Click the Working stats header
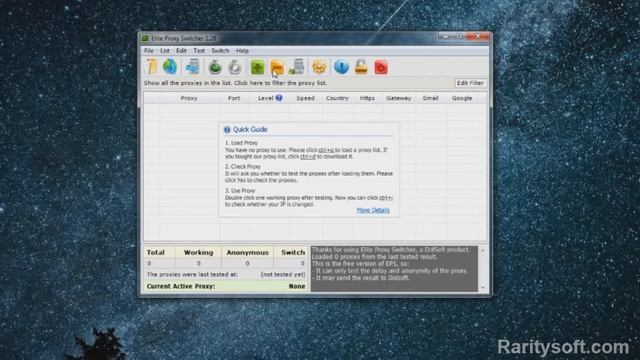 coord(198,253)
